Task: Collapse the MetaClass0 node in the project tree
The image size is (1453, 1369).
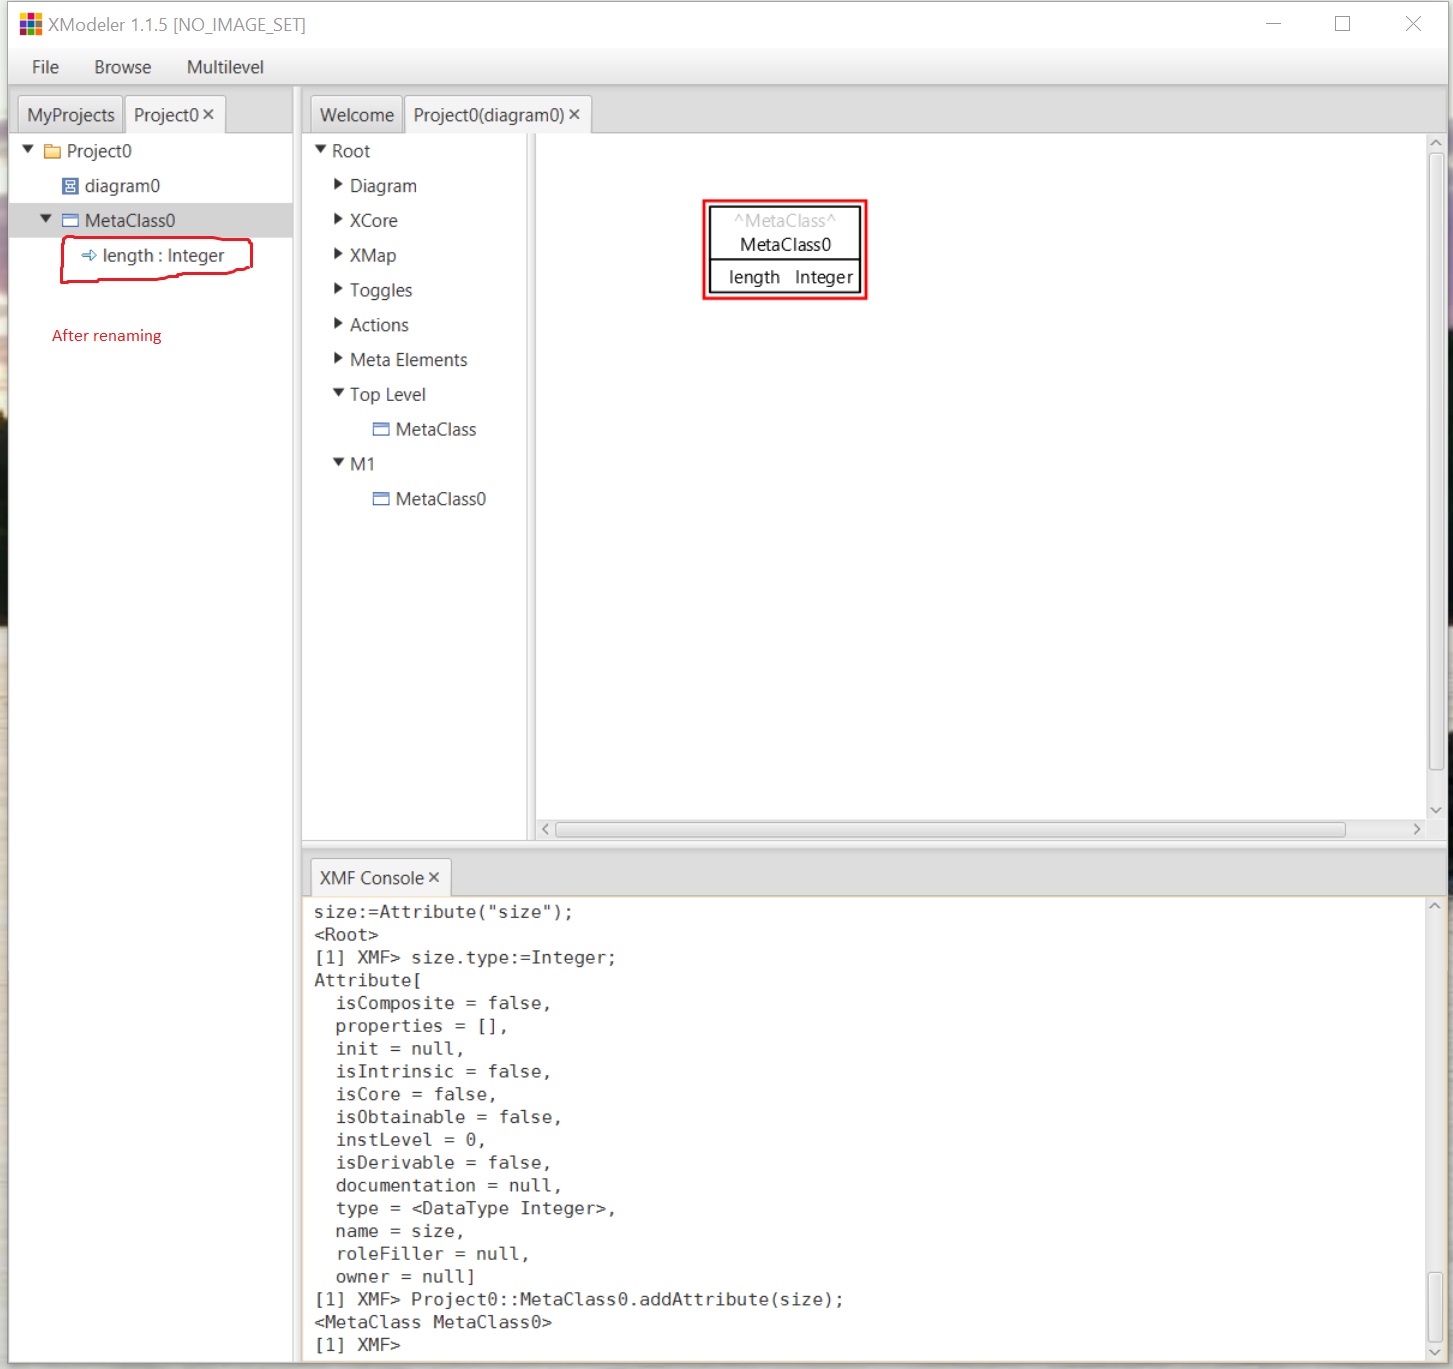Action: tap(45, 219)
